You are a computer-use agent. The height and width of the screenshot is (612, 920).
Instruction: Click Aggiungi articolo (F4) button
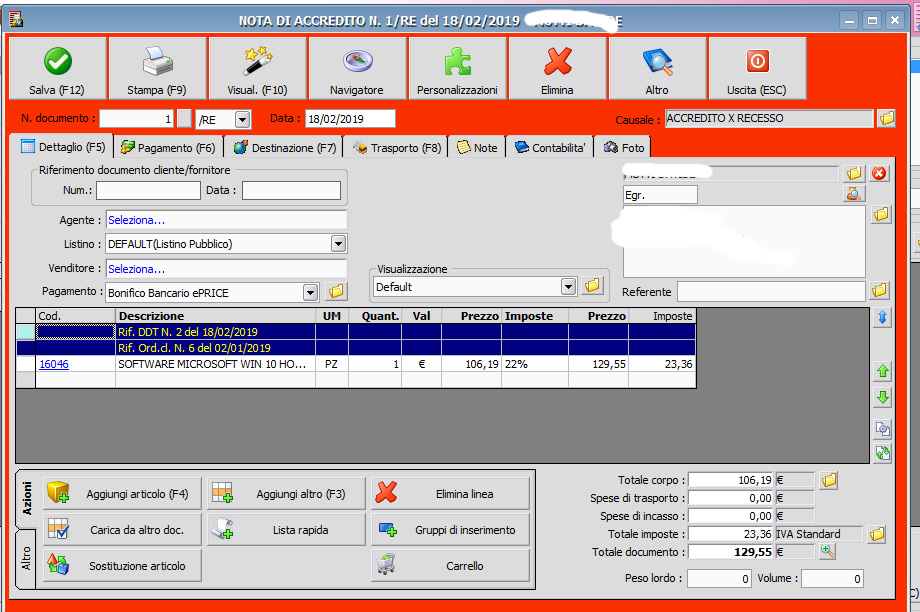122,493
